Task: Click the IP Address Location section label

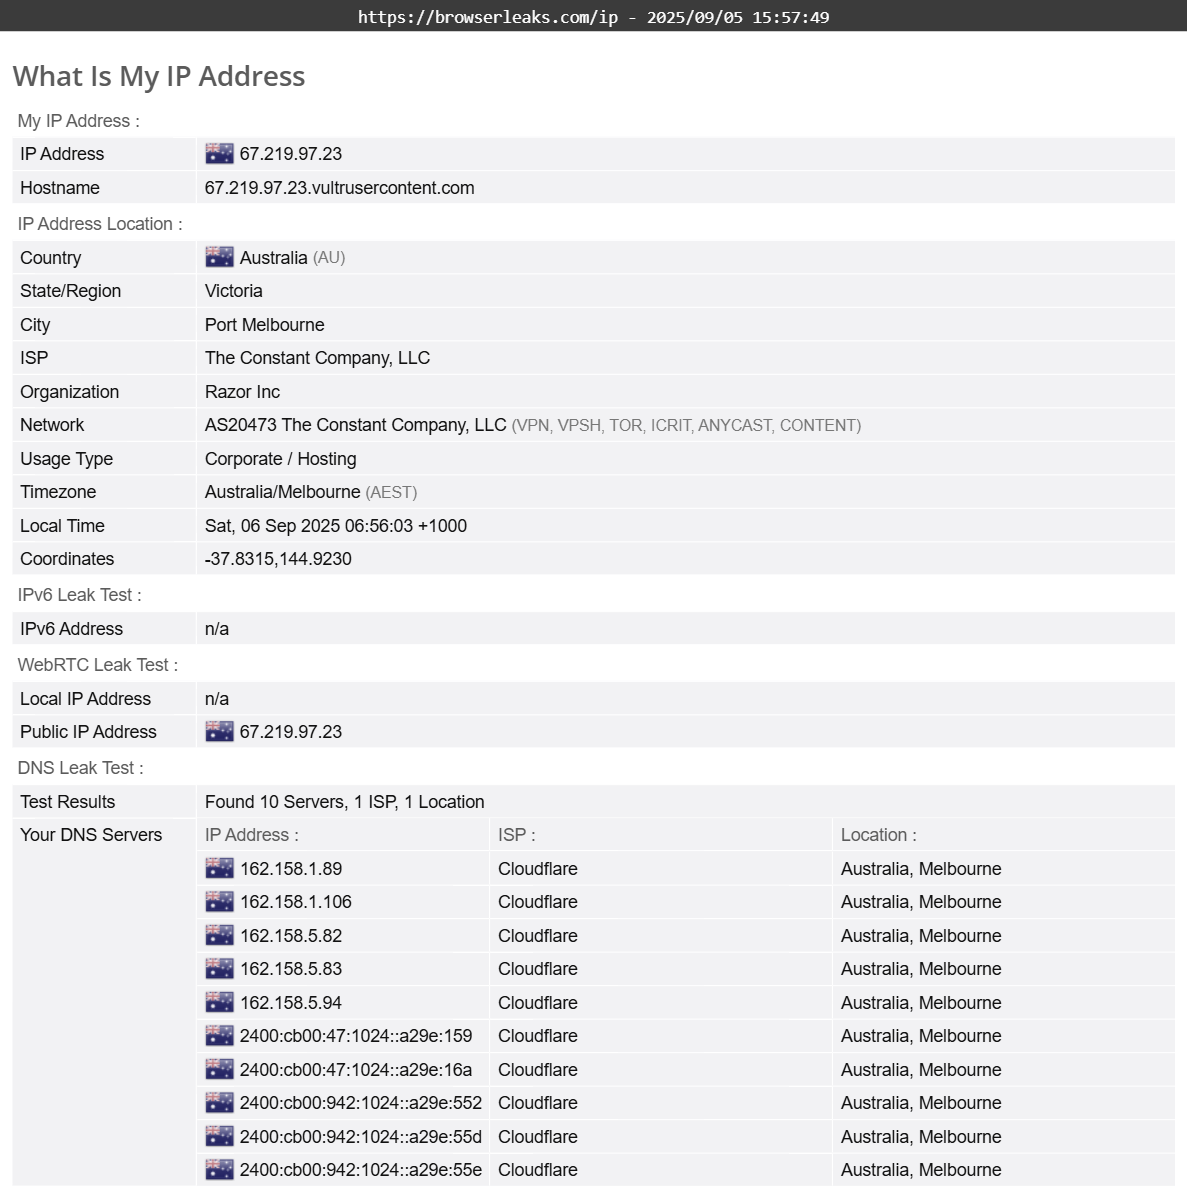Action: (100, 224)
